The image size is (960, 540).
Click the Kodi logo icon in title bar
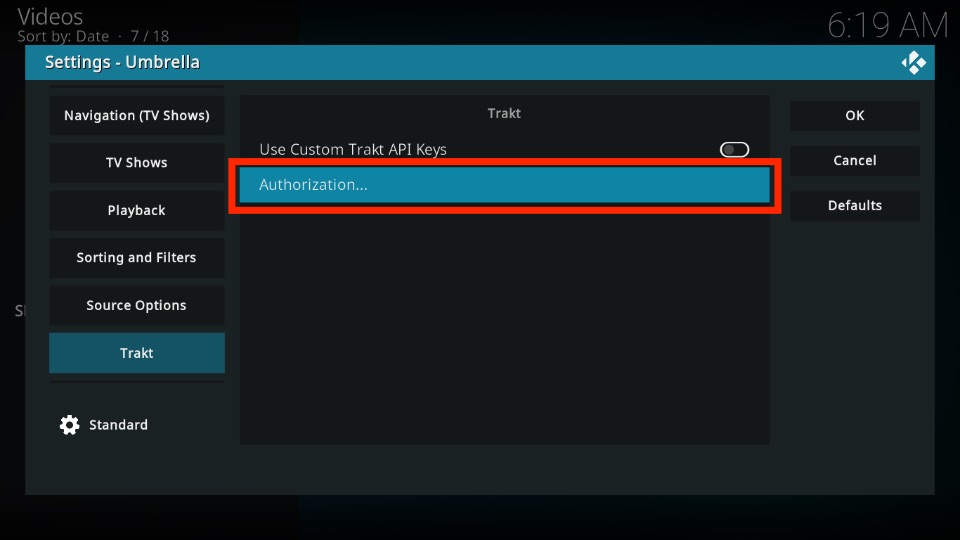(x=913, y=62)
